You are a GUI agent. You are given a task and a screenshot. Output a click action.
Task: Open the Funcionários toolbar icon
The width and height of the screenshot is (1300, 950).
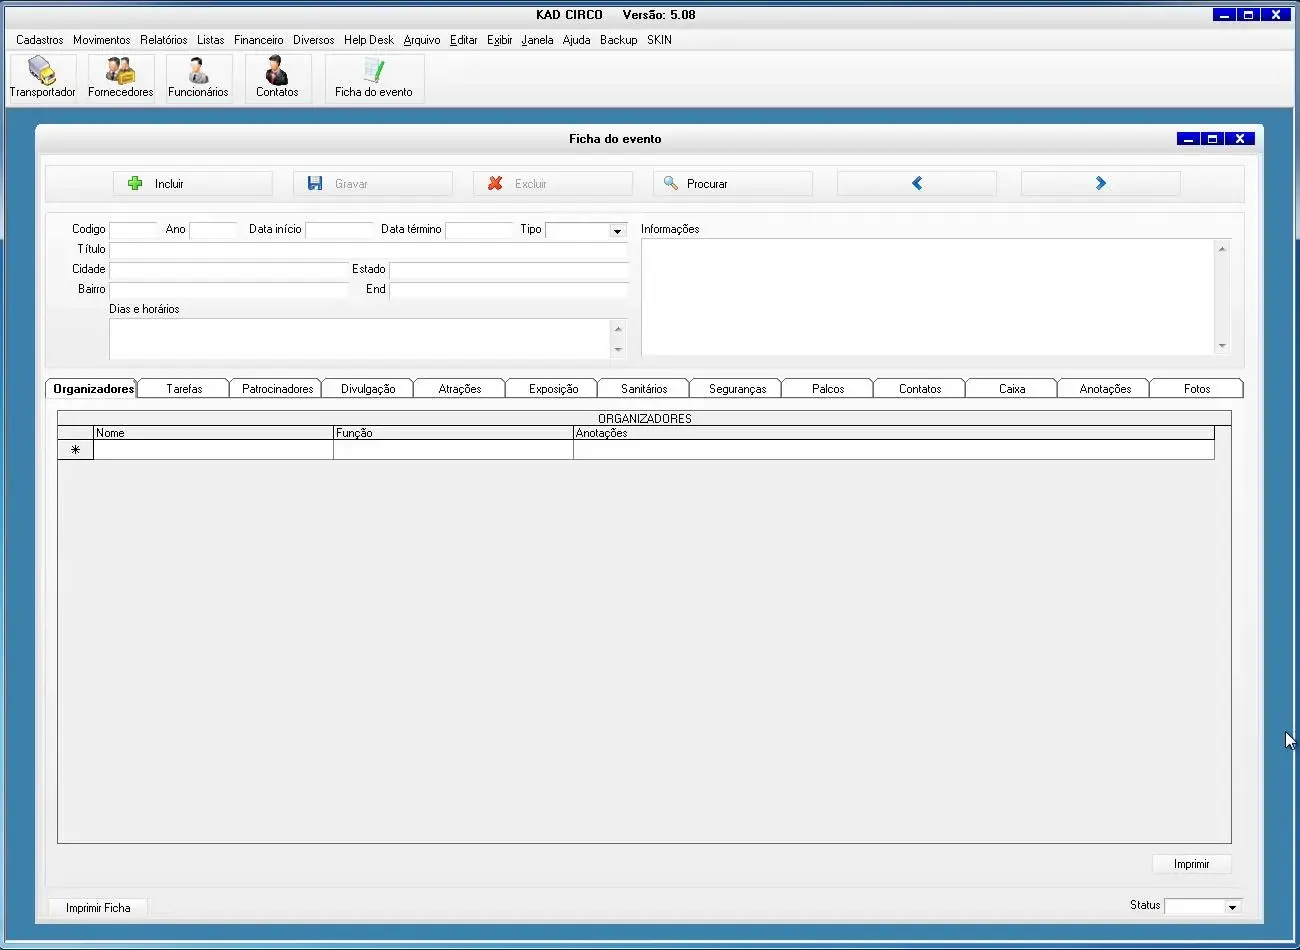pos(198,77)
